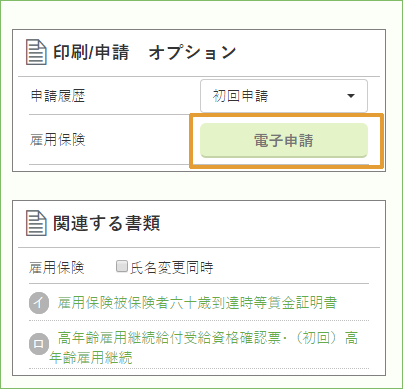This screenshot has width=403, height=389.
Task: Select the 初回申請 text in the combo box
Action: pyautogui.click(x=240, y=96)
